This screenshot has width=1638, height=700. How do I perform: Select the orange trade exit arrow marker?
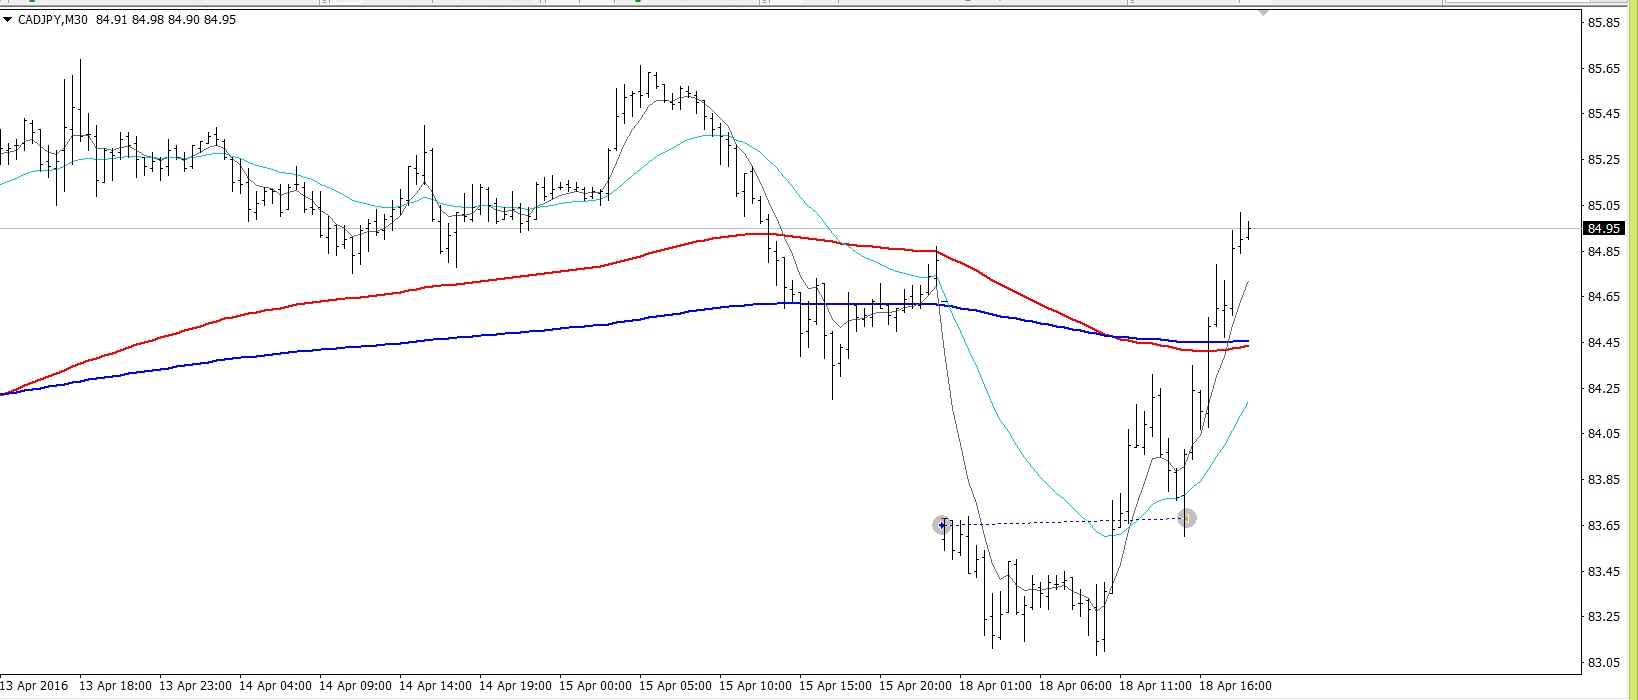coord(1187,518)
